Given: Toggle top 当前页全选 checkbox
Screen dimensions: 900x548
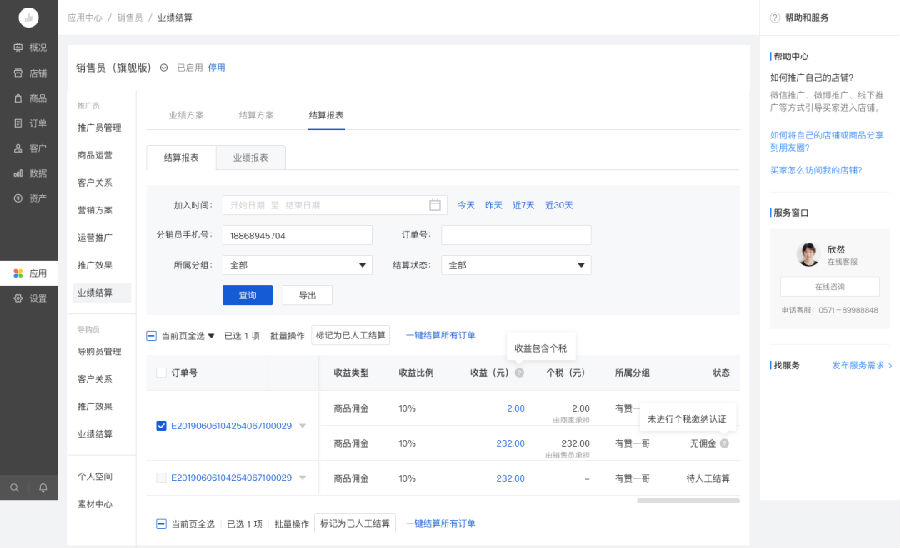Looking at the screenshot, I should tap(152, 336).
